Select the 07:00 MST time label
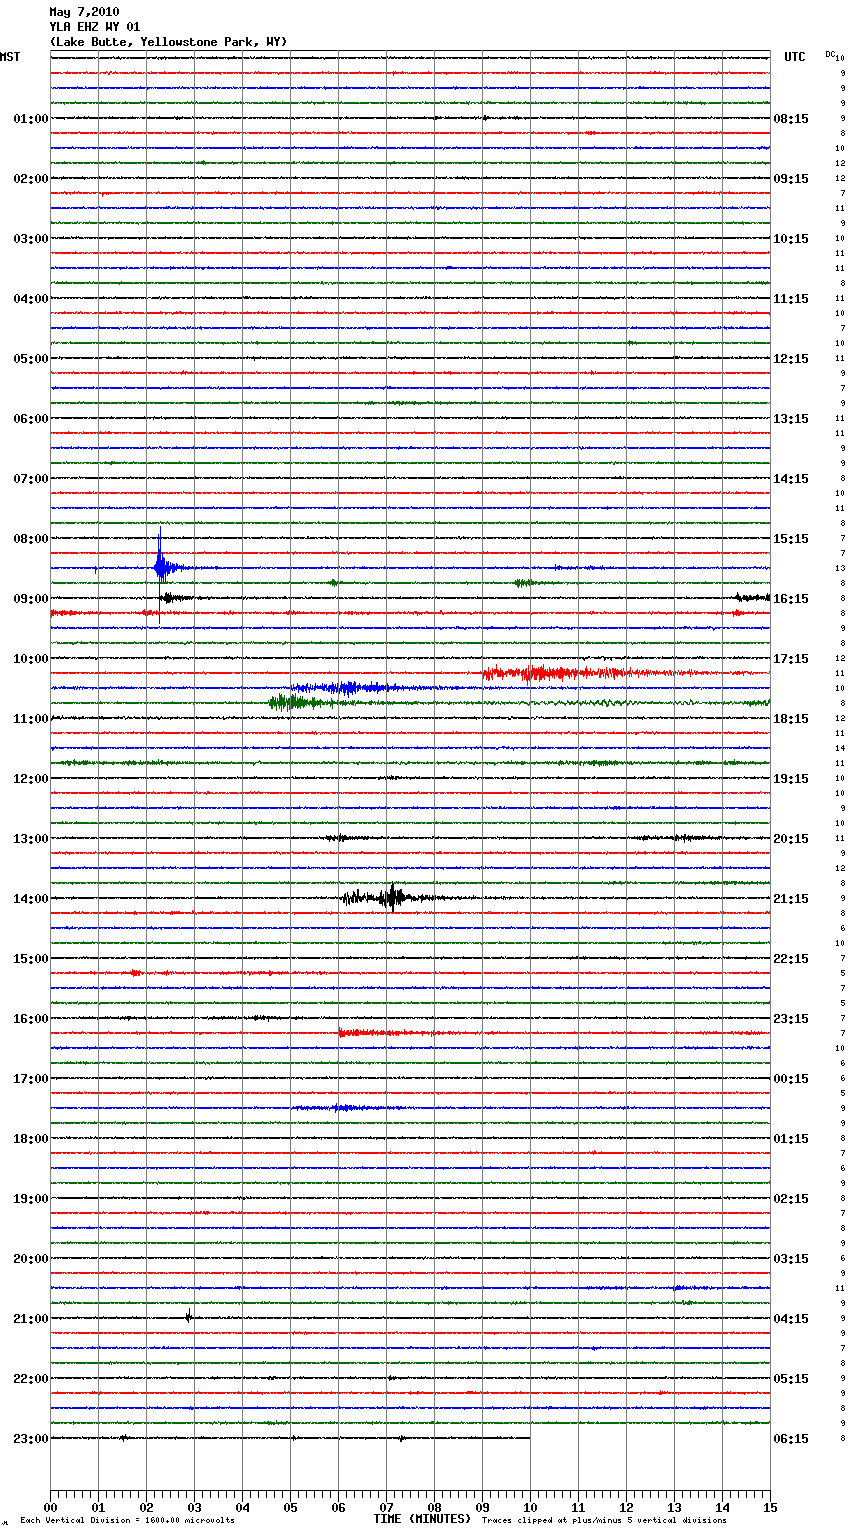Screen dimensions: 850x1534 30,479
